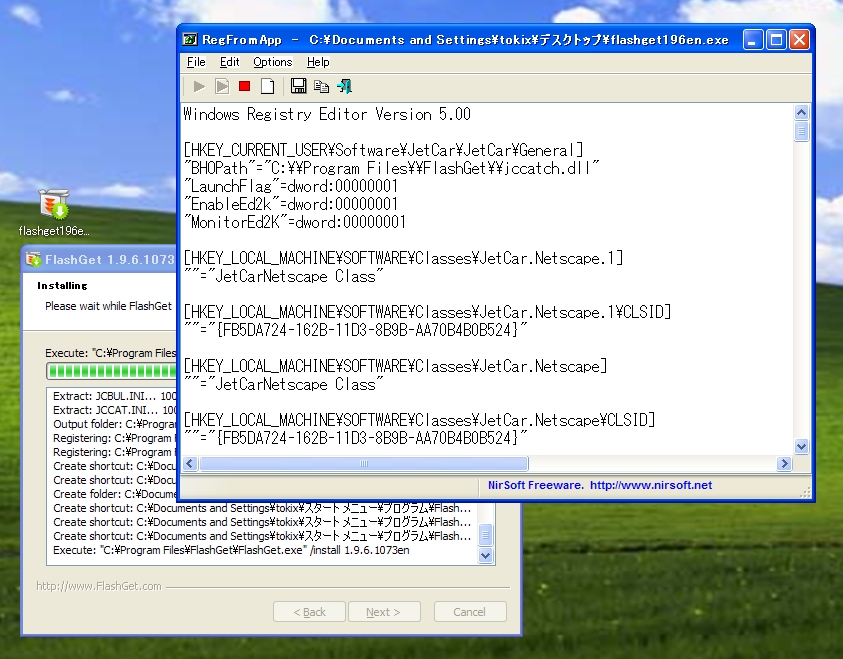The image size is (843, 659).
Task: Click "Extract: JCBUL.INI" row in installer log
Action: tap(115, 396)
